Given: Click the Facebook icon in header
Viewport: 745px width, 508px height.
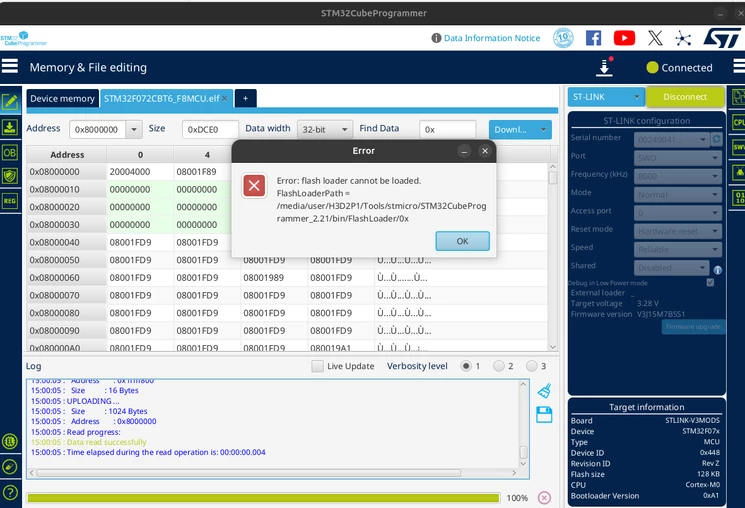Looking at the screenshot, I should (593, 38).
